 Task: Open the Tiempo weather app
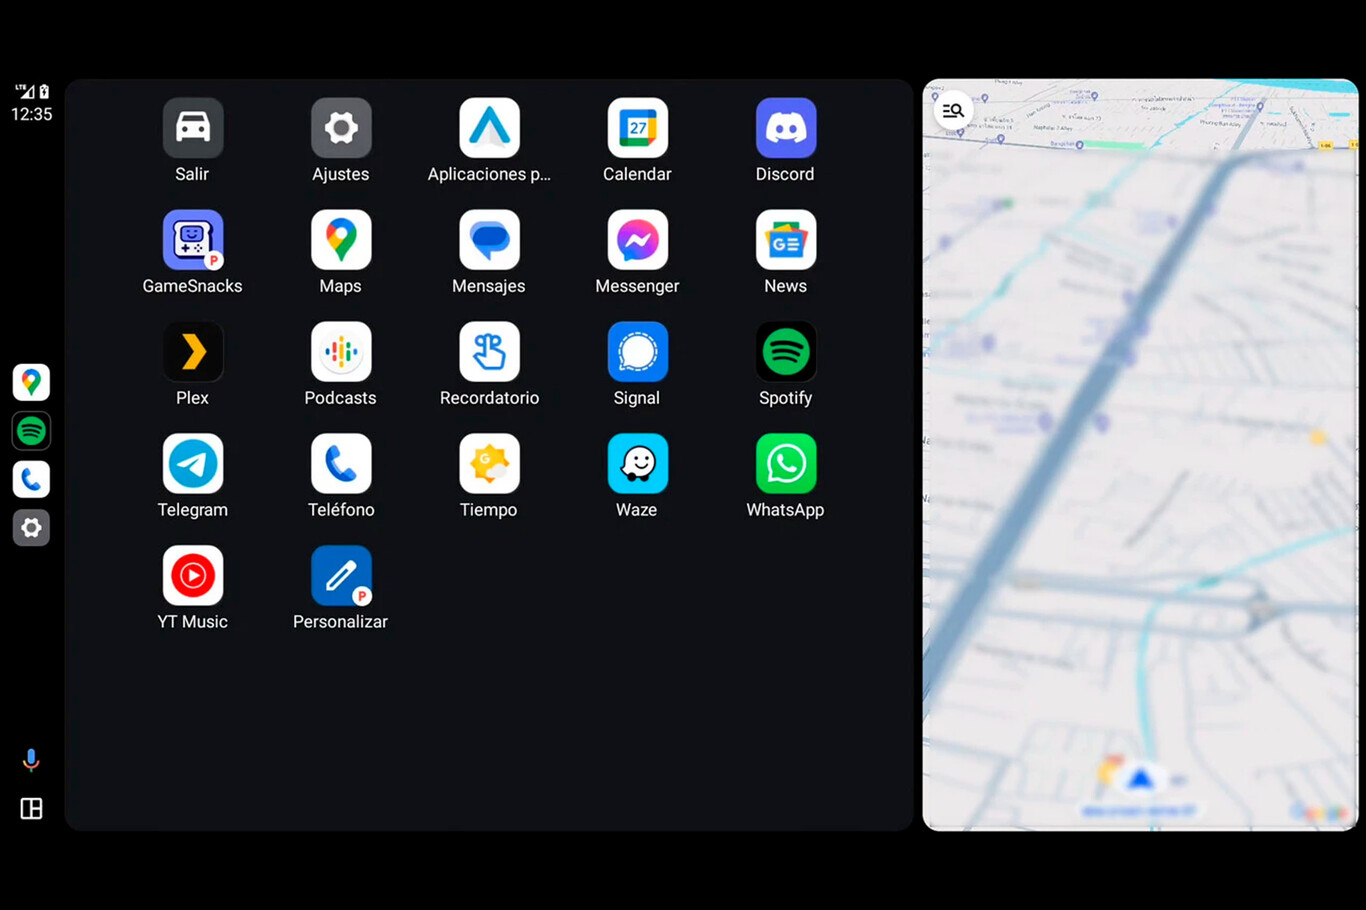point(489,464)
